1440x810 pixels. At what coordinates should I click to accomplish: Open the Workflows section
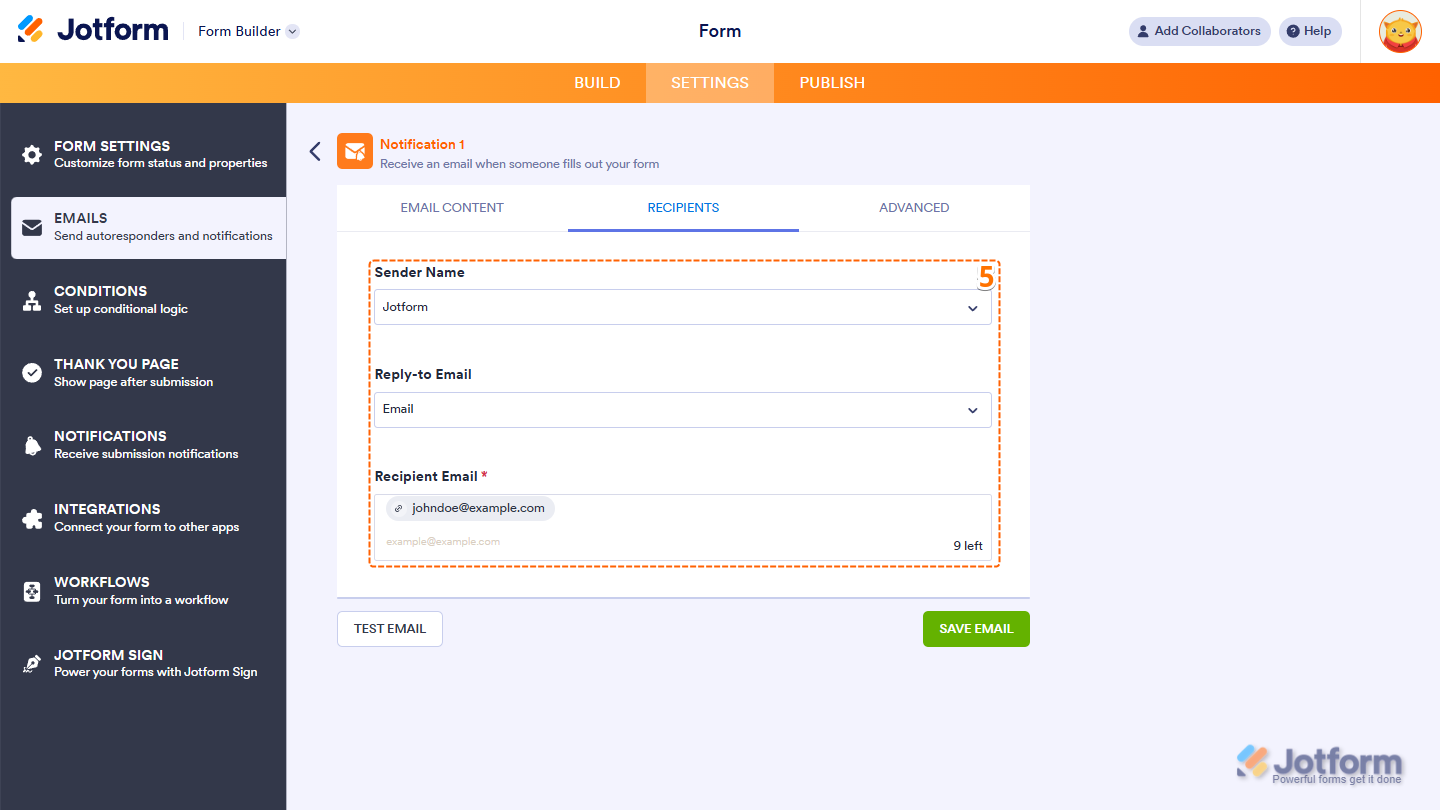101,589
